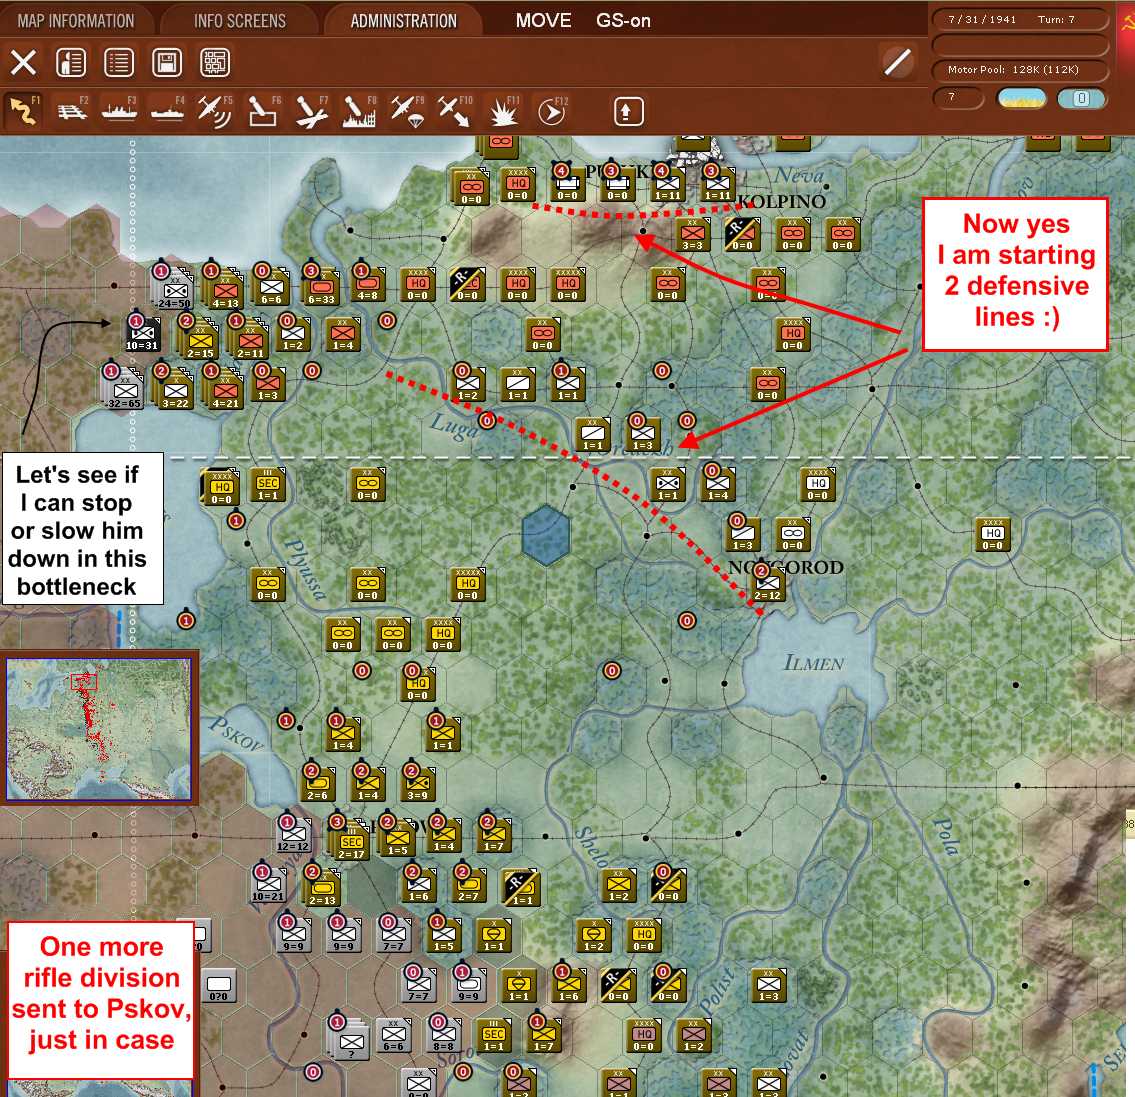
Task: Select the 12=12 unit counter
Action: pos(293,835)
